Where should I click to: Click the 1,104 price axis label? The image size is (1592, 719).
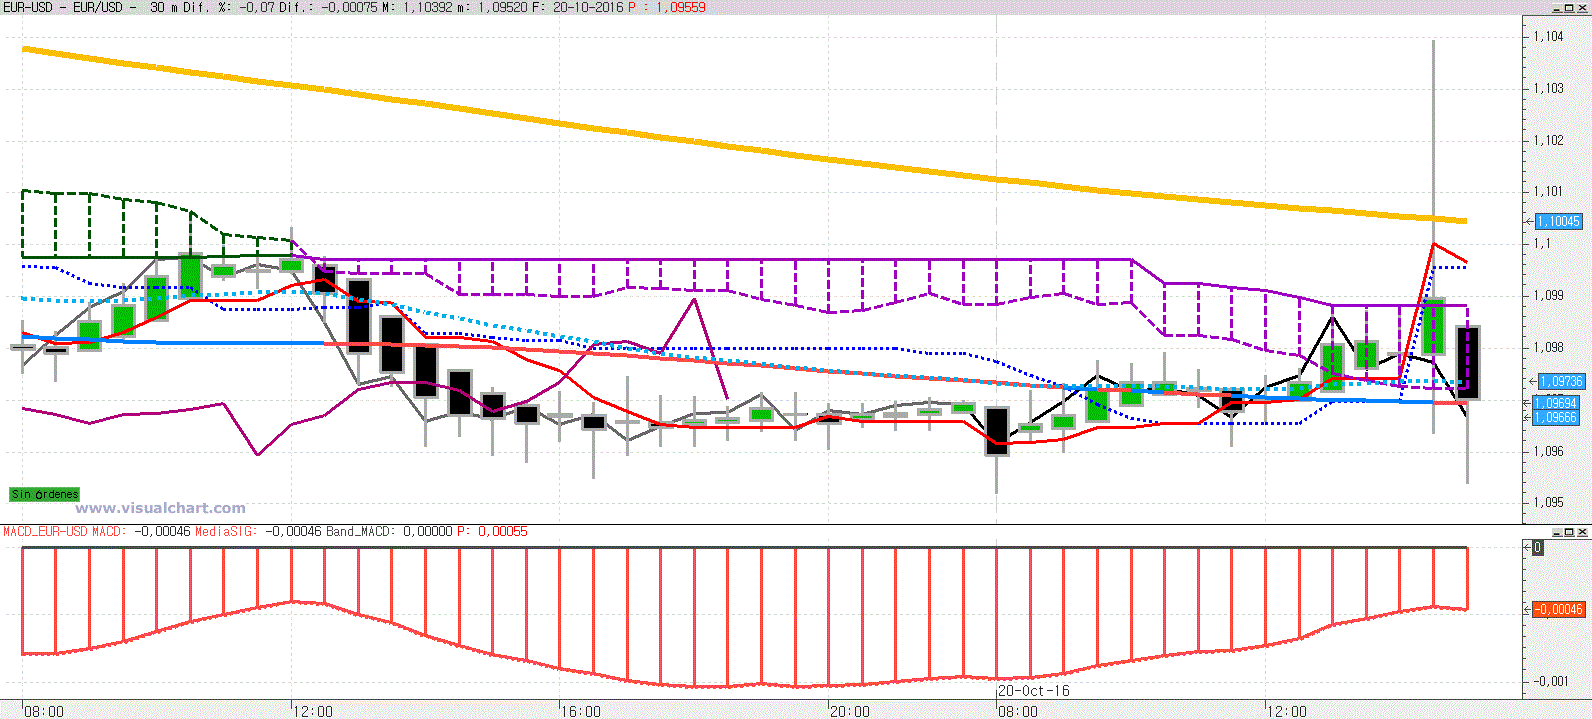[1549, 37]
